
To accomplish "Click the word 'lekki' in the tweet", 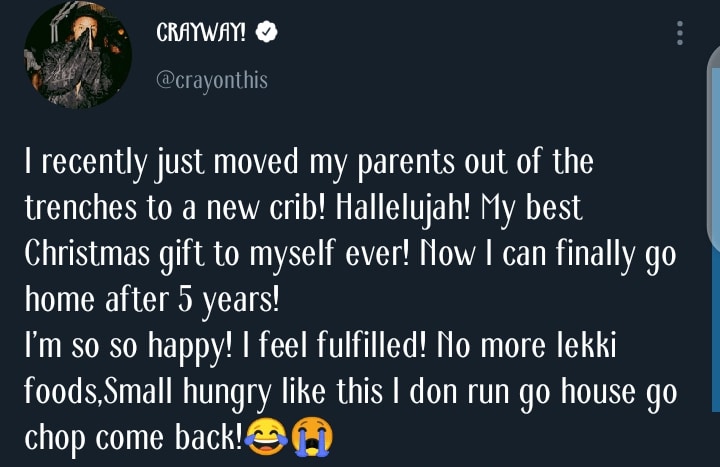I will [x=618, y=345].
